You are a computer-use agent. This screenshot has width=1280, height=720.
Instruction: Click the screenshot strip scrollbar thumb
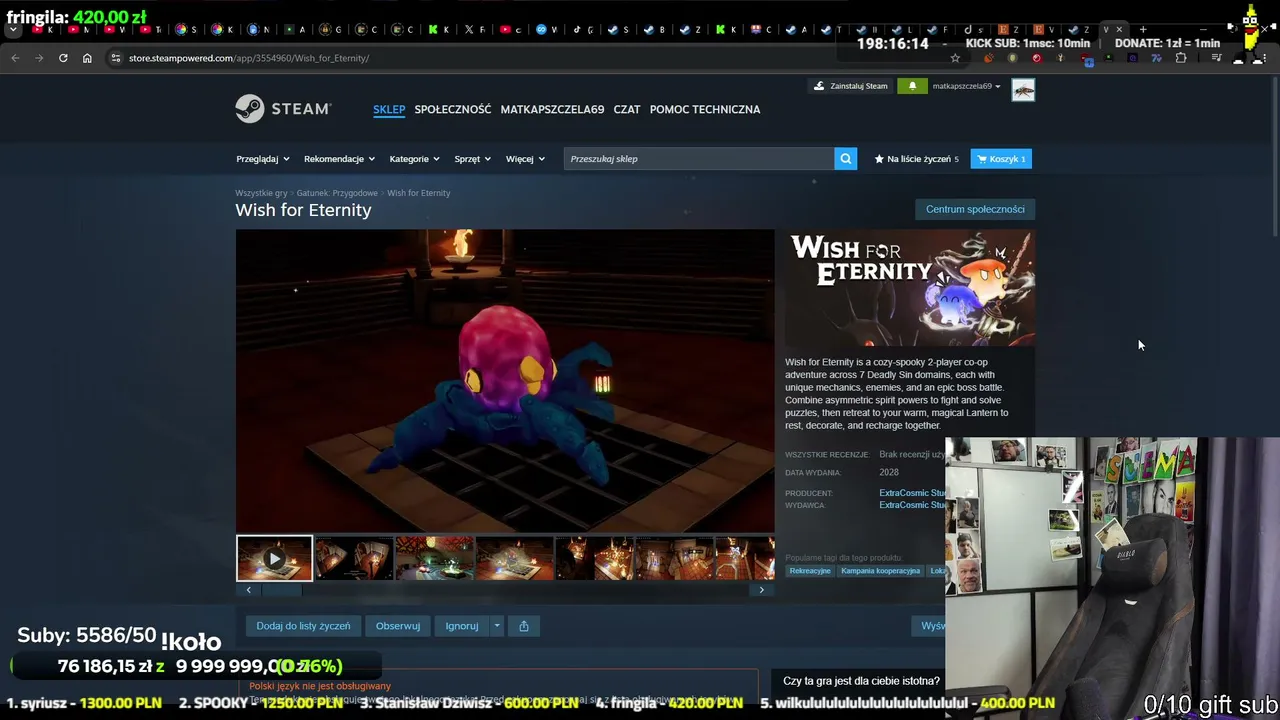[281, 590]
